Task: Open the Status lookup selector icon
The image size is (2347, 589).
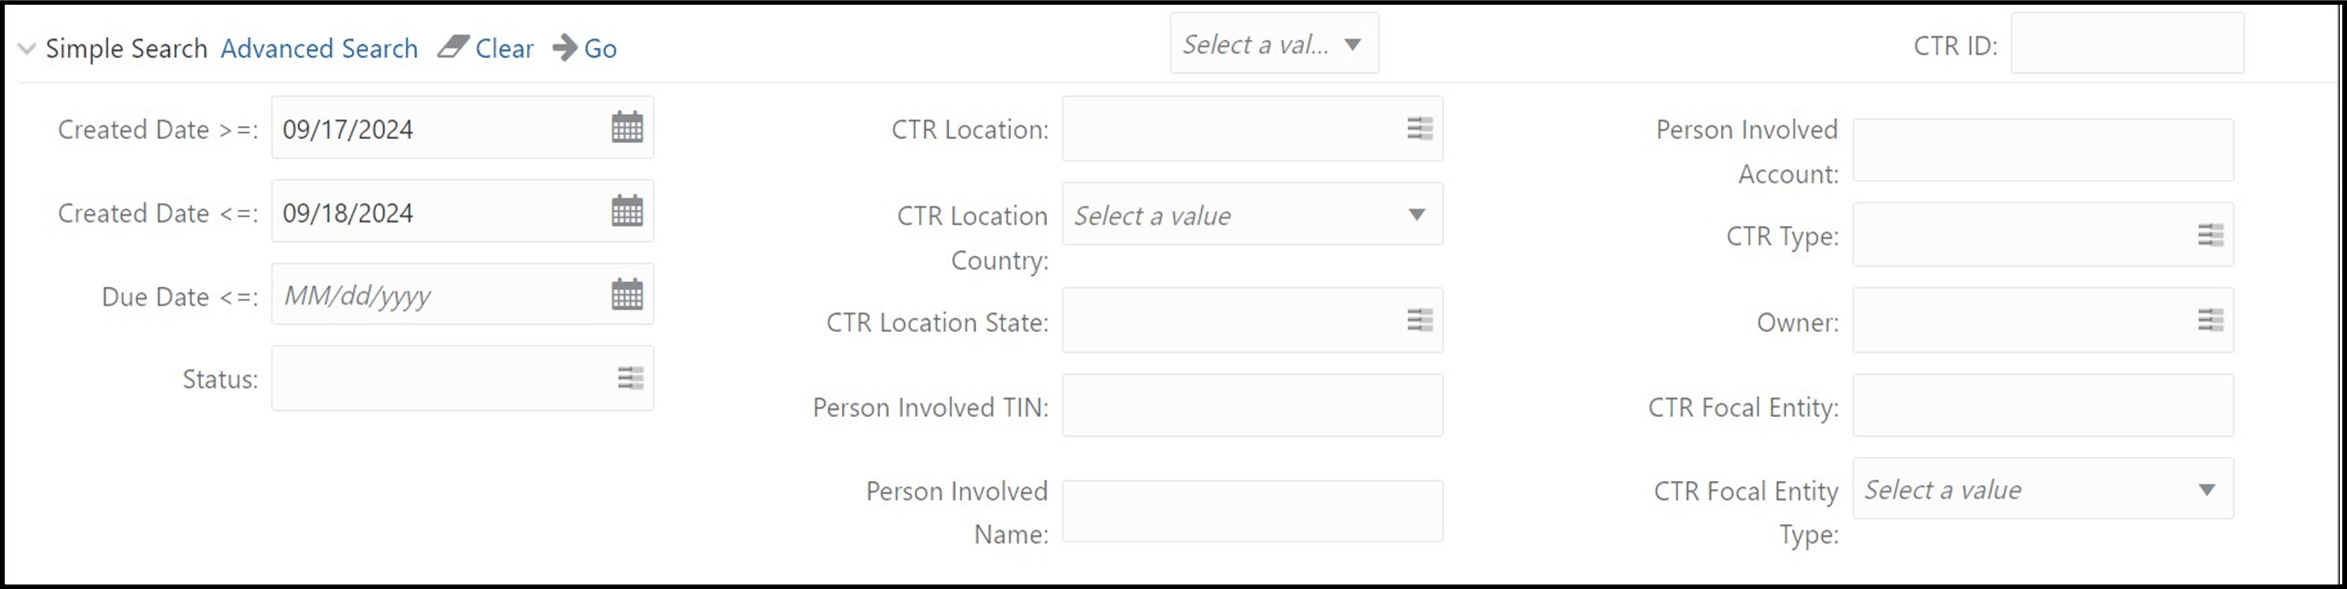Action: coord(628,377)
